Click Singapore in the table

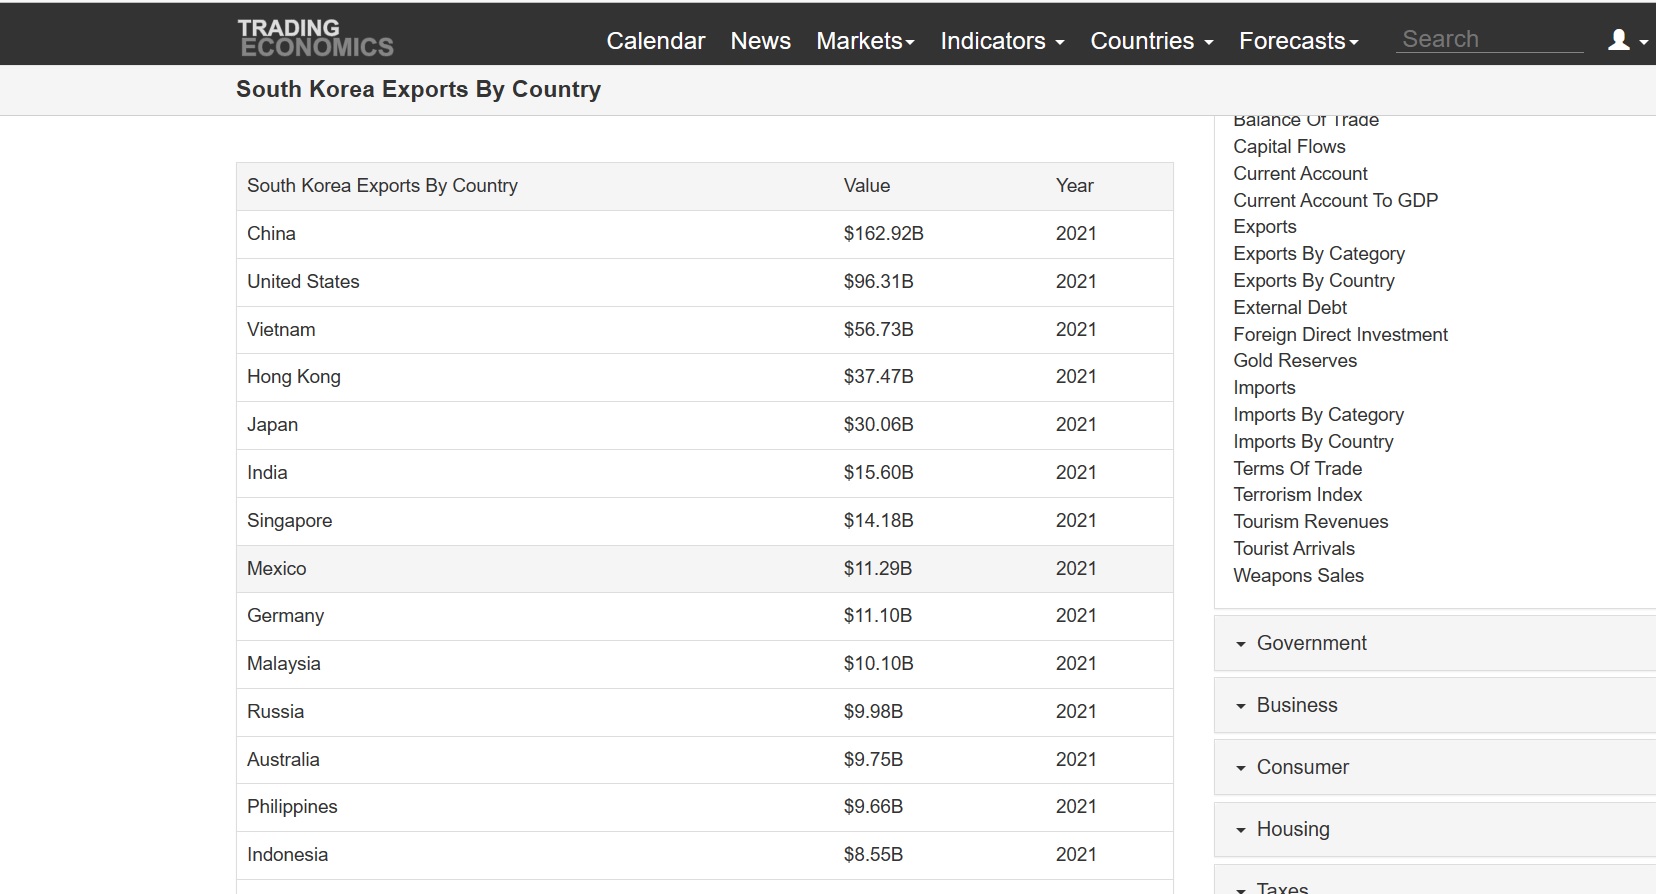289,521
